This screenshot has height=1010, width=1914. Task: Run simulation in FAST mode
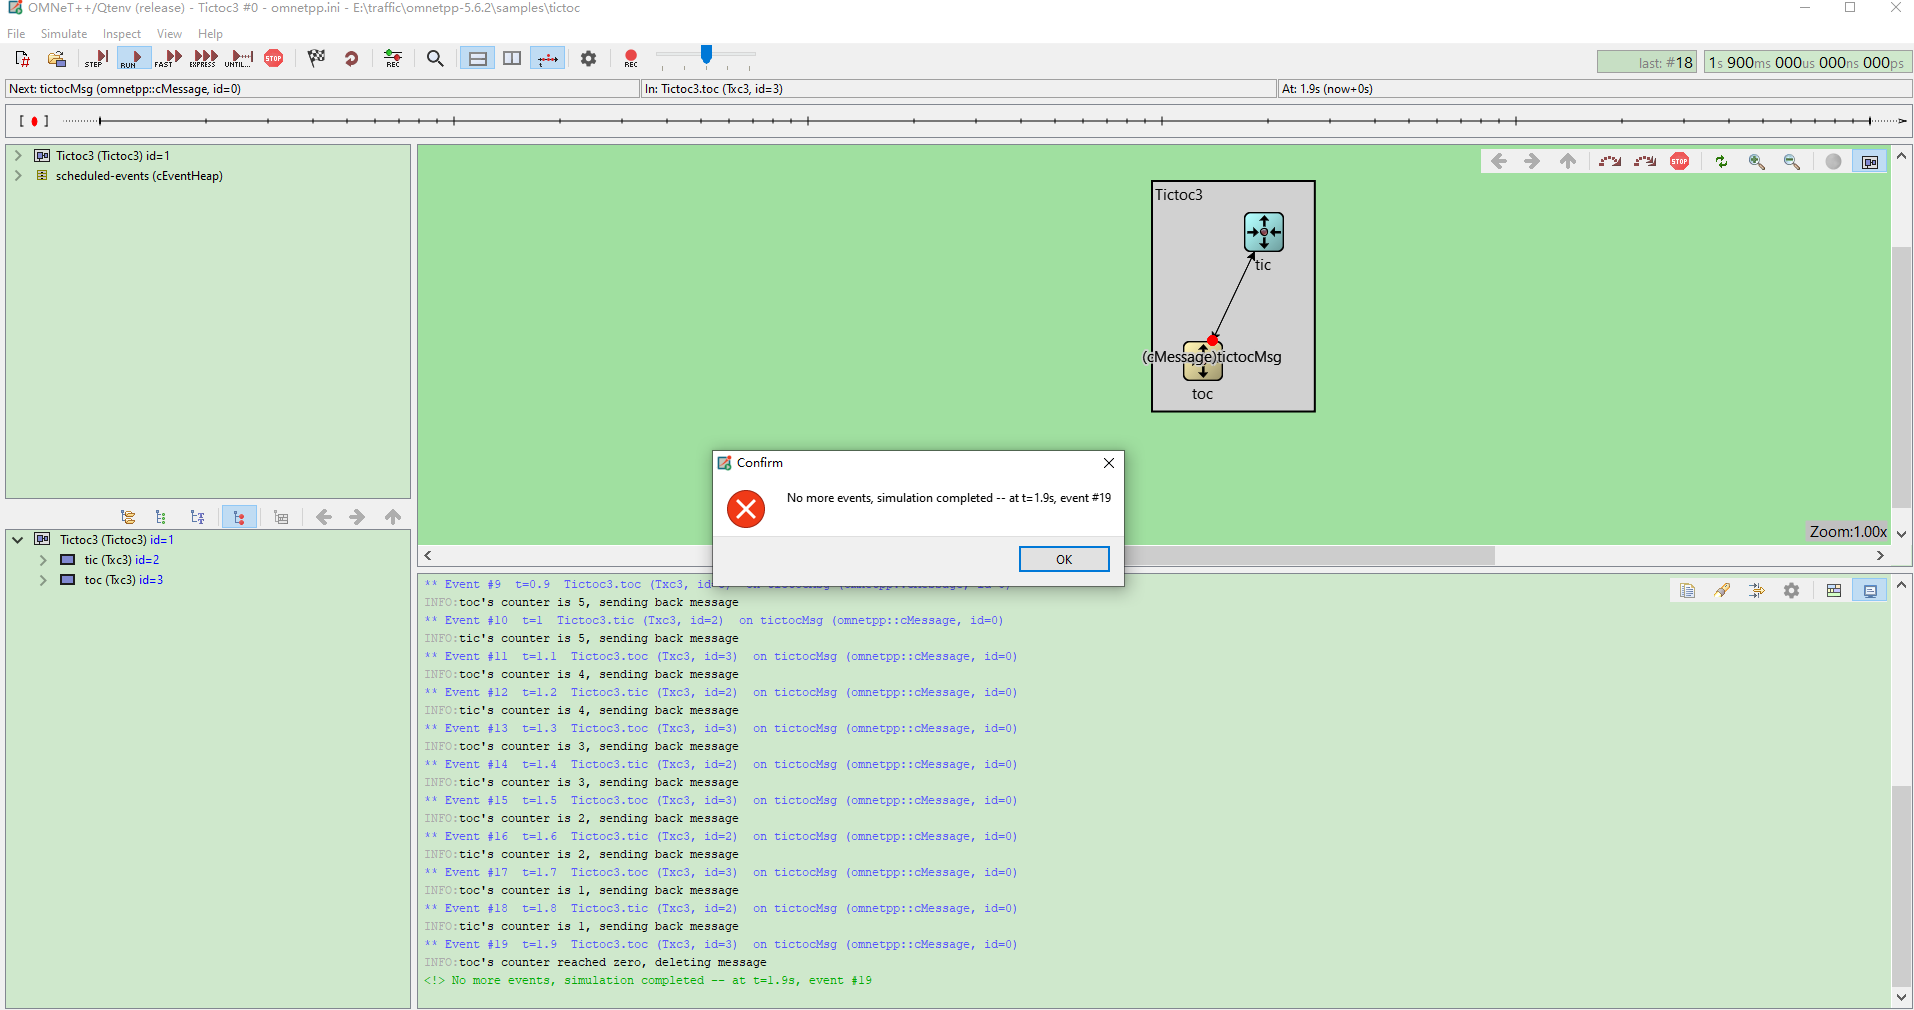(168, 59)
